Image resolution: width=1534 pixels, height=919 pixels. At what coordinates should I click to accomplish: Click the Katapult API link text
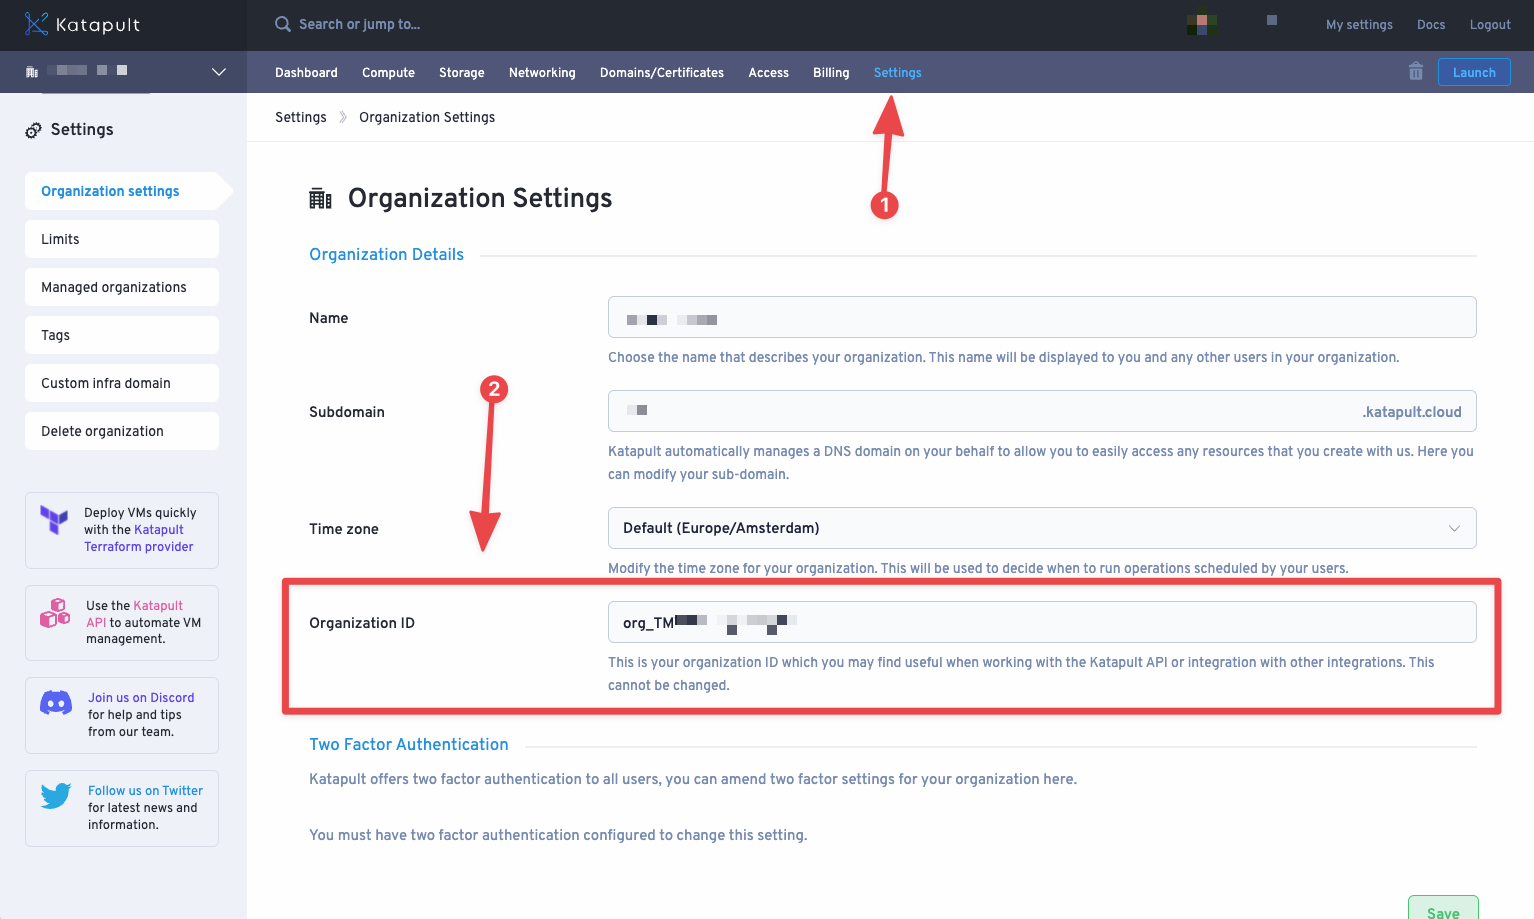134,614
